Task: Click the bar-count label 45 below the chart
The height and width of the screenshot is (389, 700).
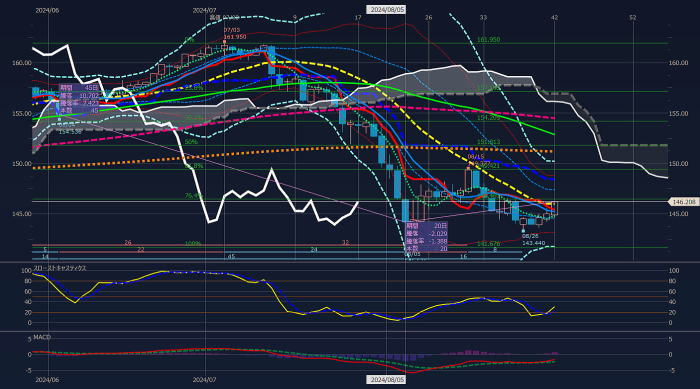Action: 231,257
